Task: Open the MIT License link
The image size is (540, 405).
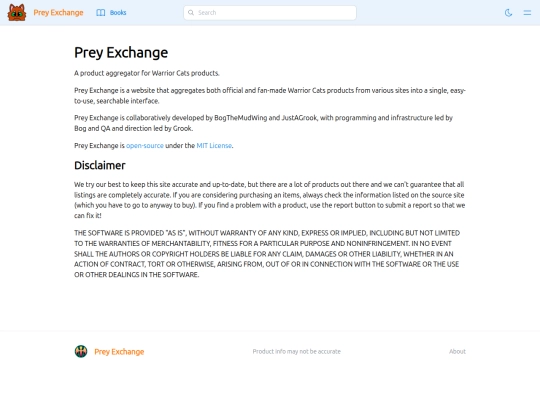Action: (x=214, y=146)
